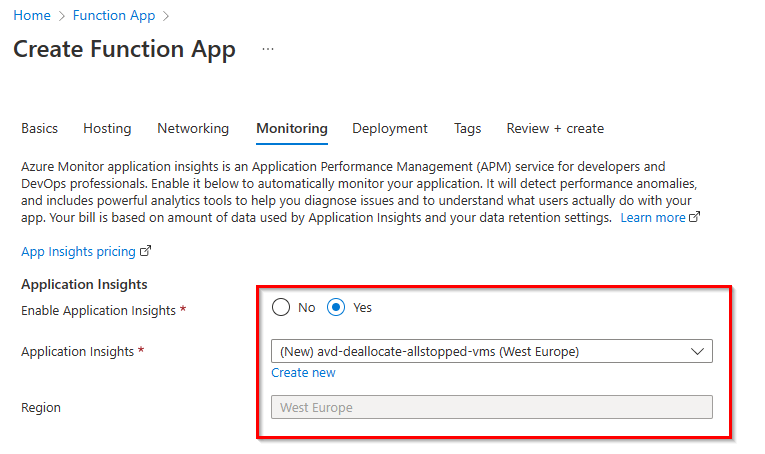Screen dimensions: 765x454
Task: Select the Monitoring tab
Action: pos(291,128)
